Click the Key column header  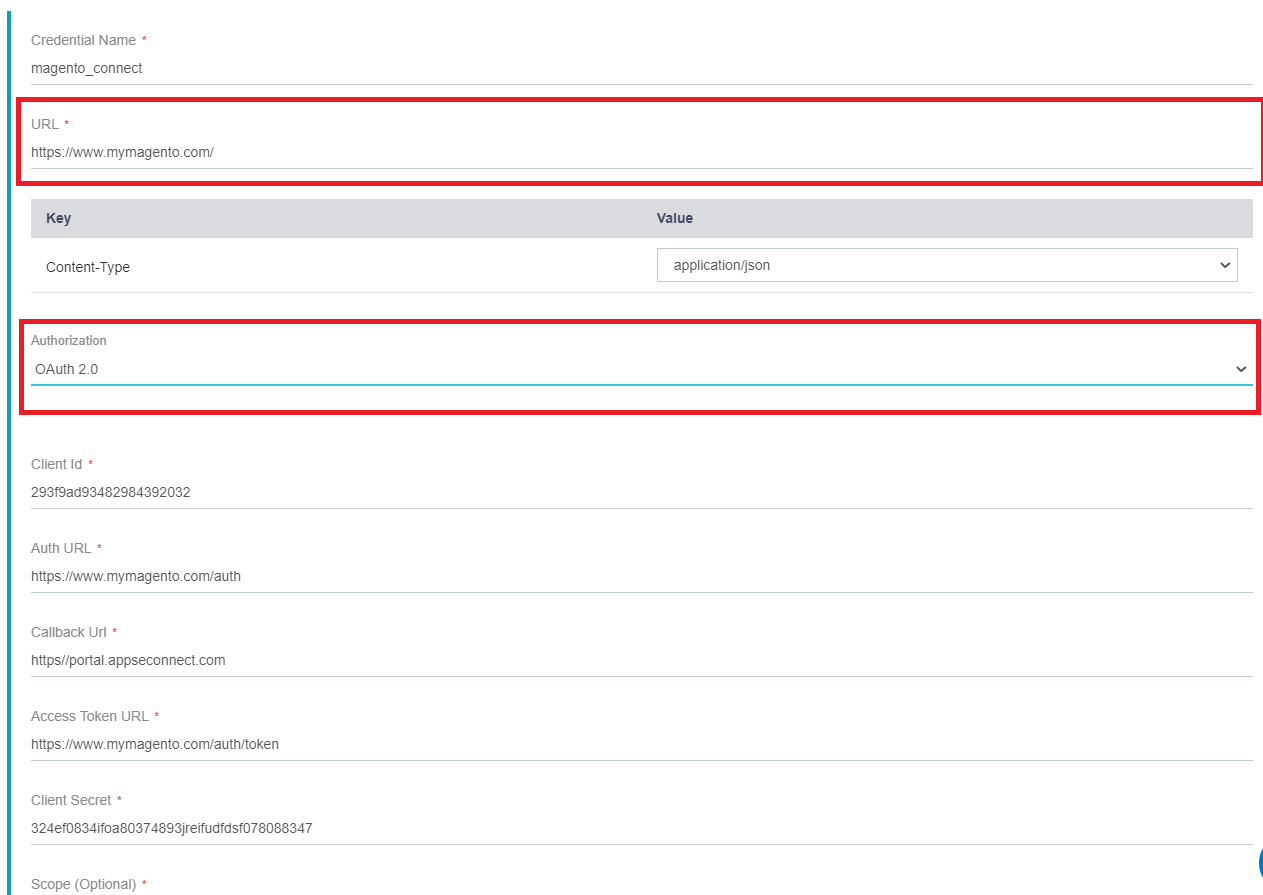[59, 218]
